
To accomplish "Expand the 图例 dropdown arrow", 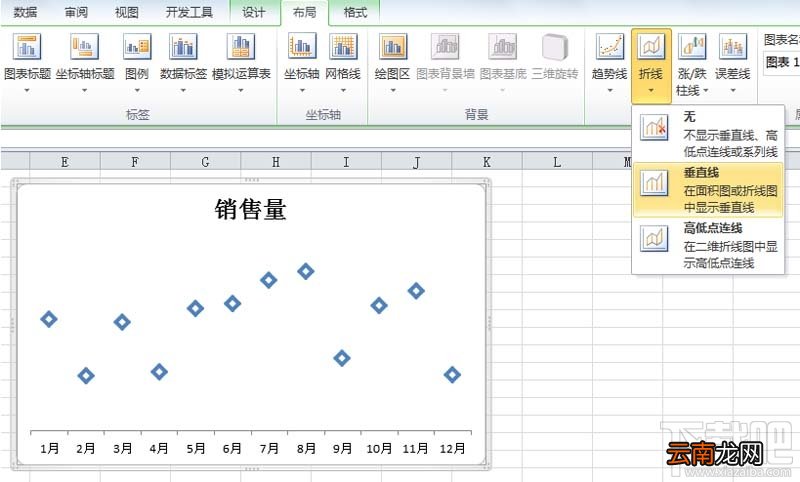I will (x=137, y=90).
